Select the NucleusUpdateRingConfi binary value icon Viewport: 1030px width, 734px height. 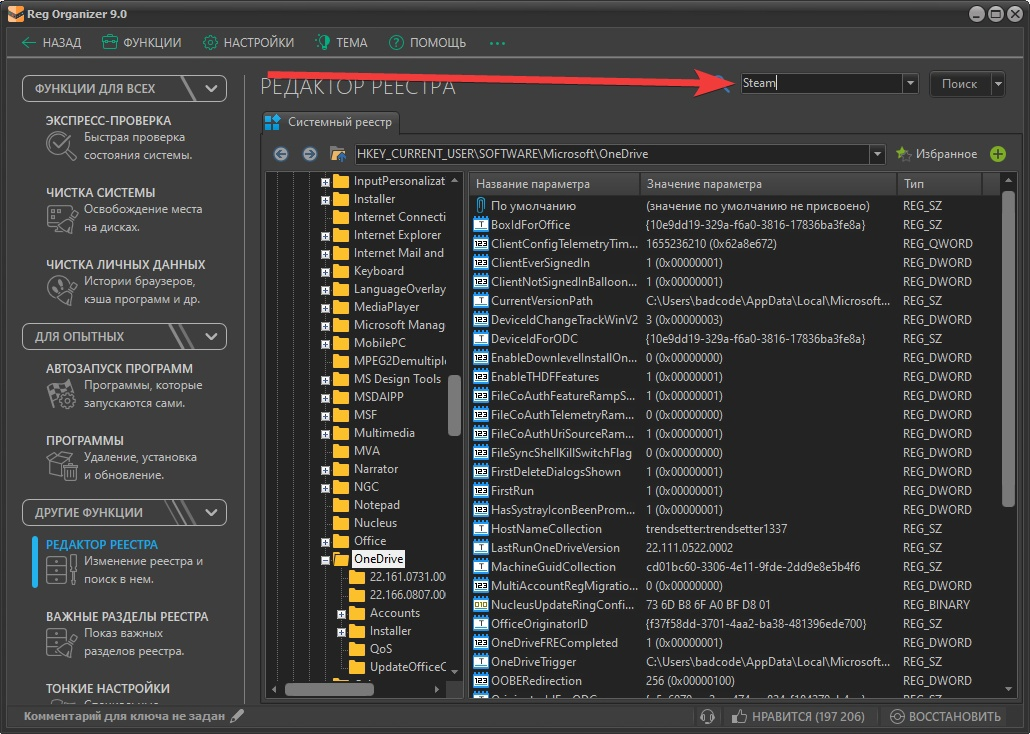point(481,605)
